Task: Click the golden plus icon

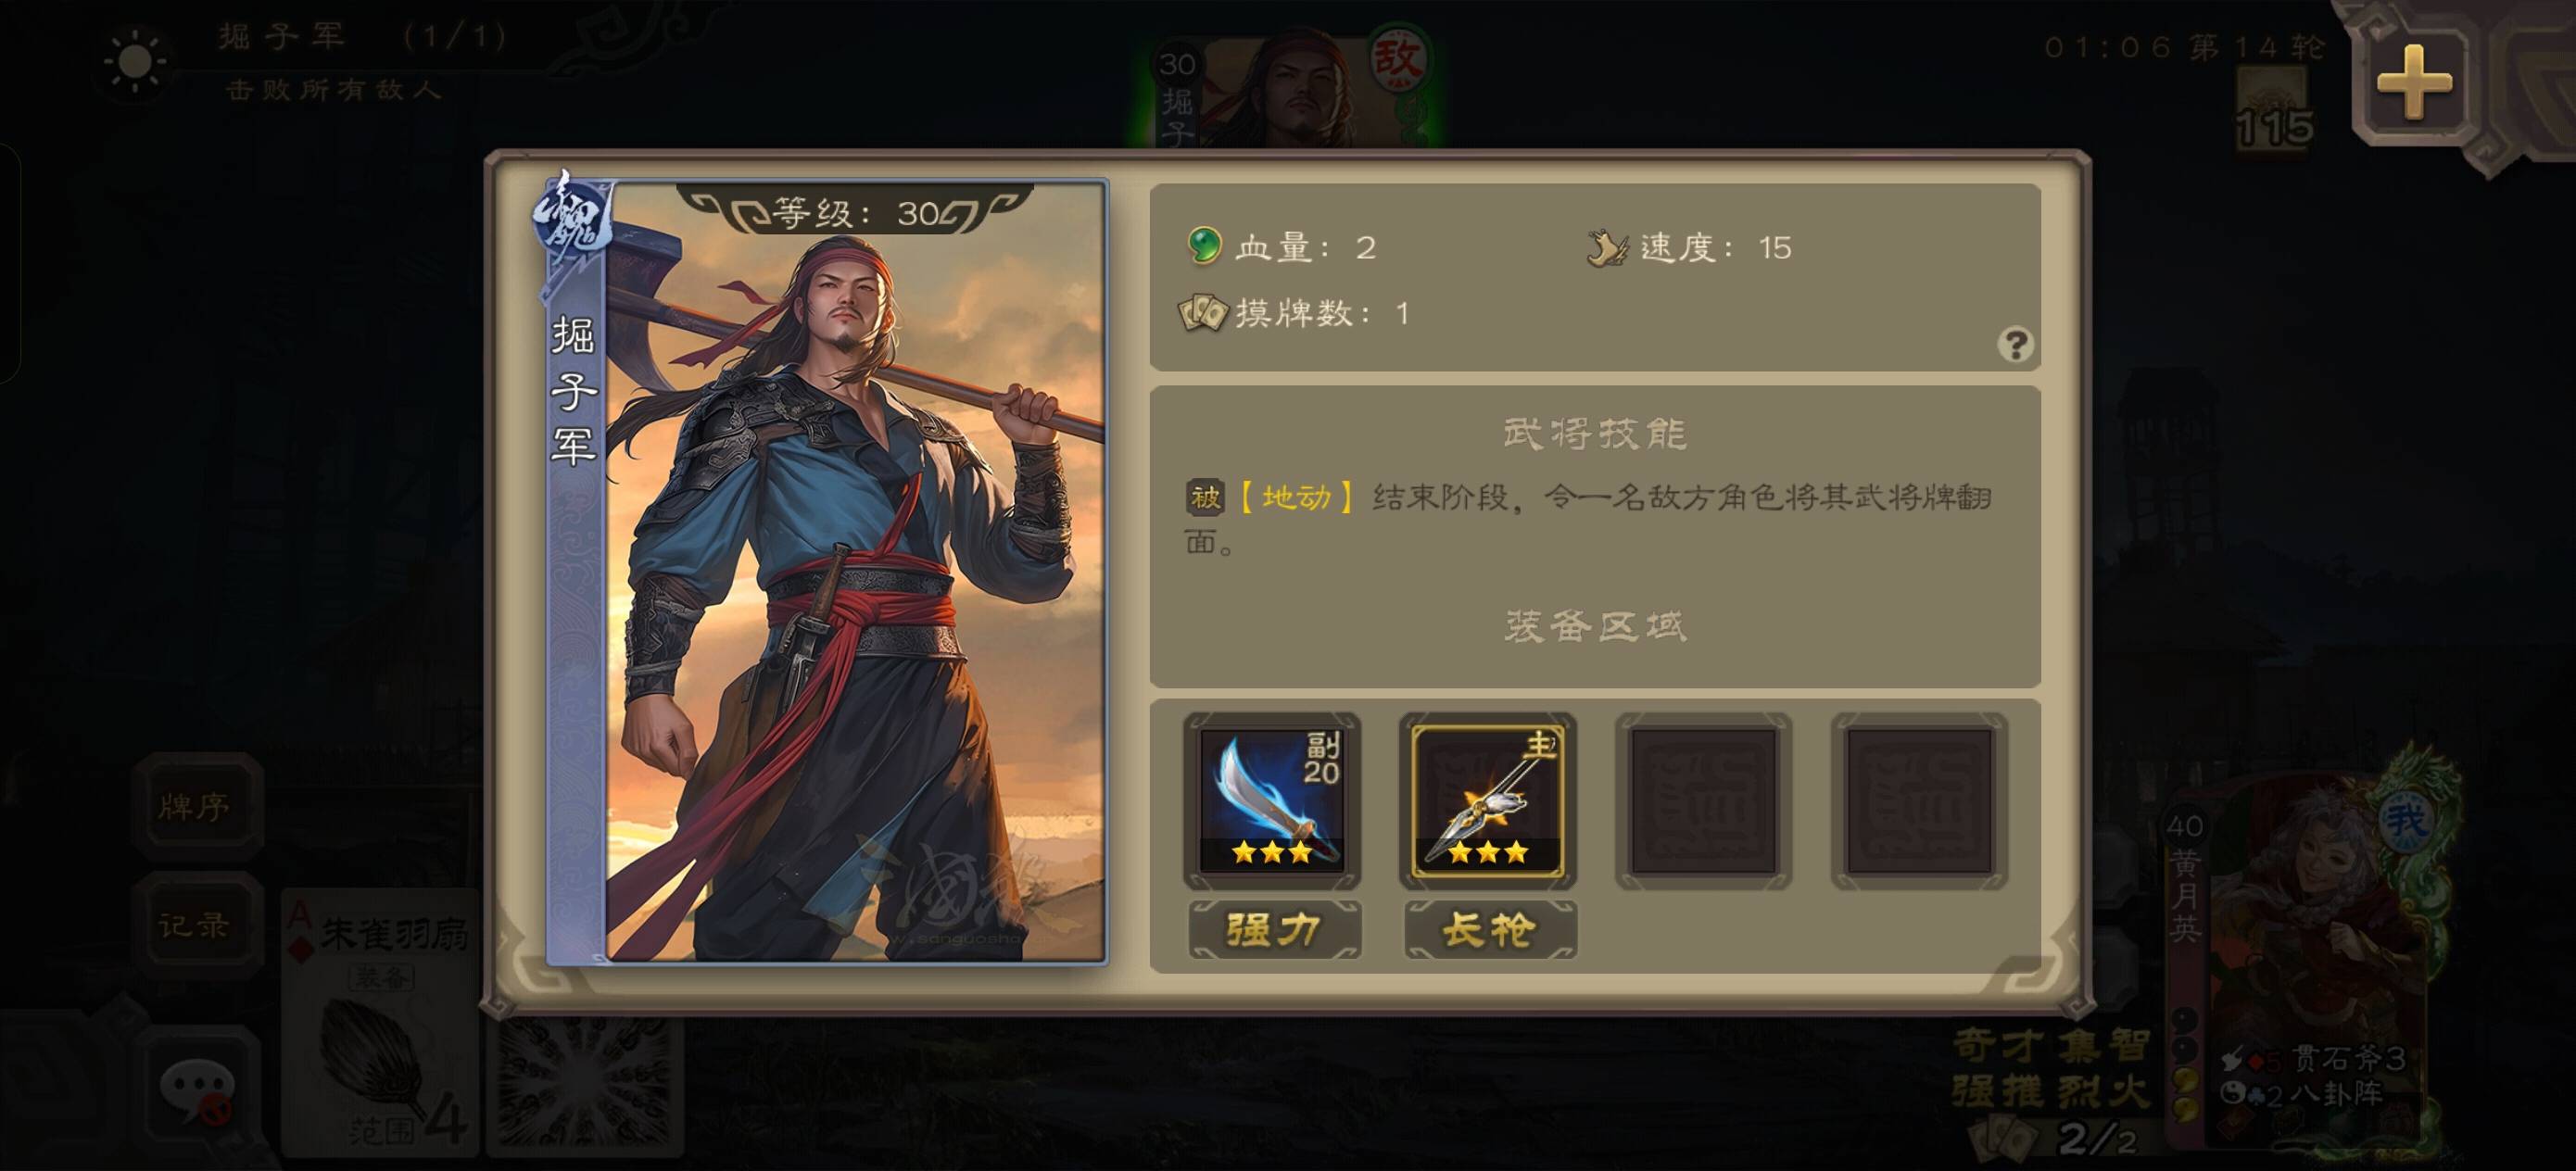Action: pos(2414,82)
